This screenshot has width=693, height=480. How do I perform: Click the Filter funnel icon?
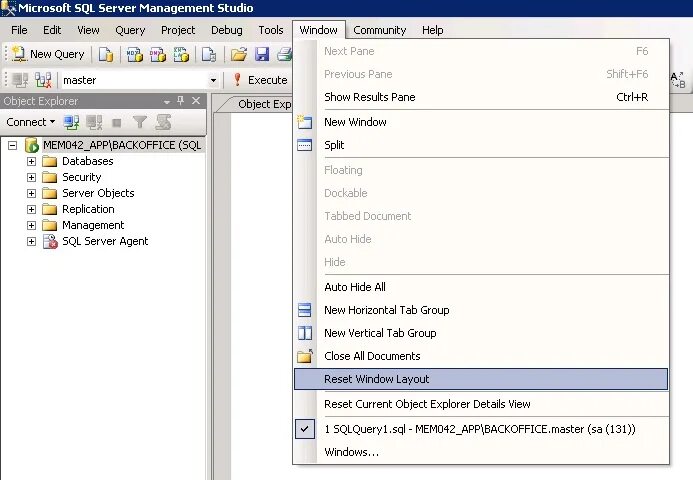(140, 122)
